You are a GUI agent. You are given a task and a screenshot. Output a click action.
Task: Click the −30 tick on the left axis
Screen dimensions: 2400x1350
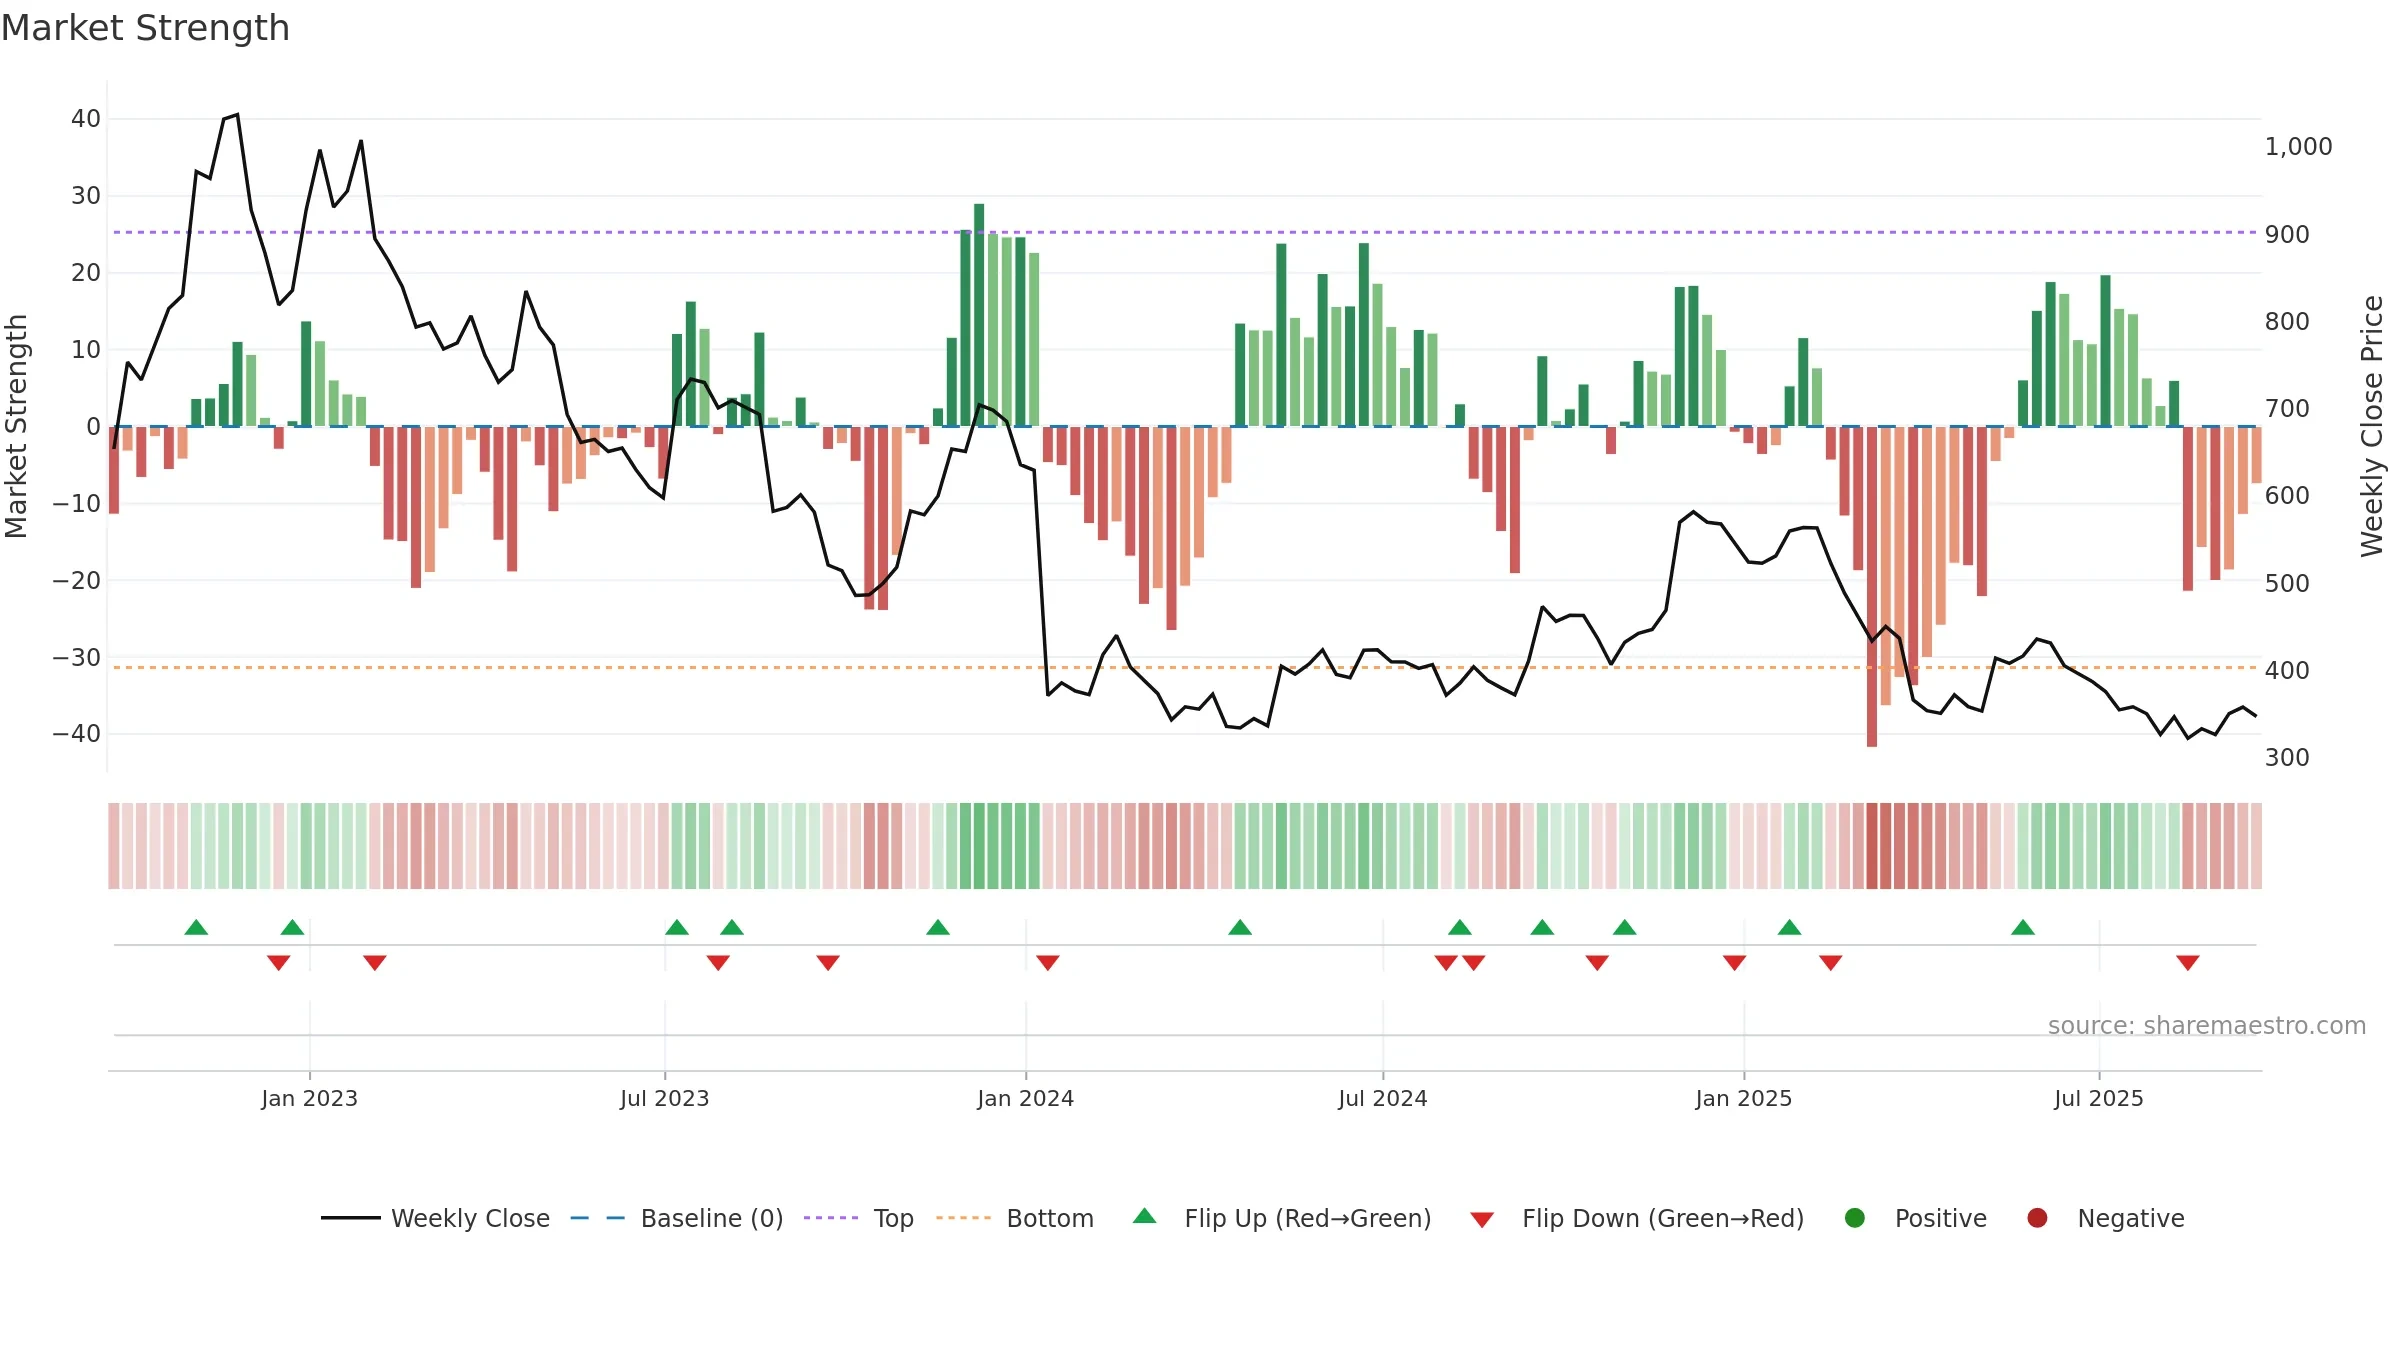[77, 657]
